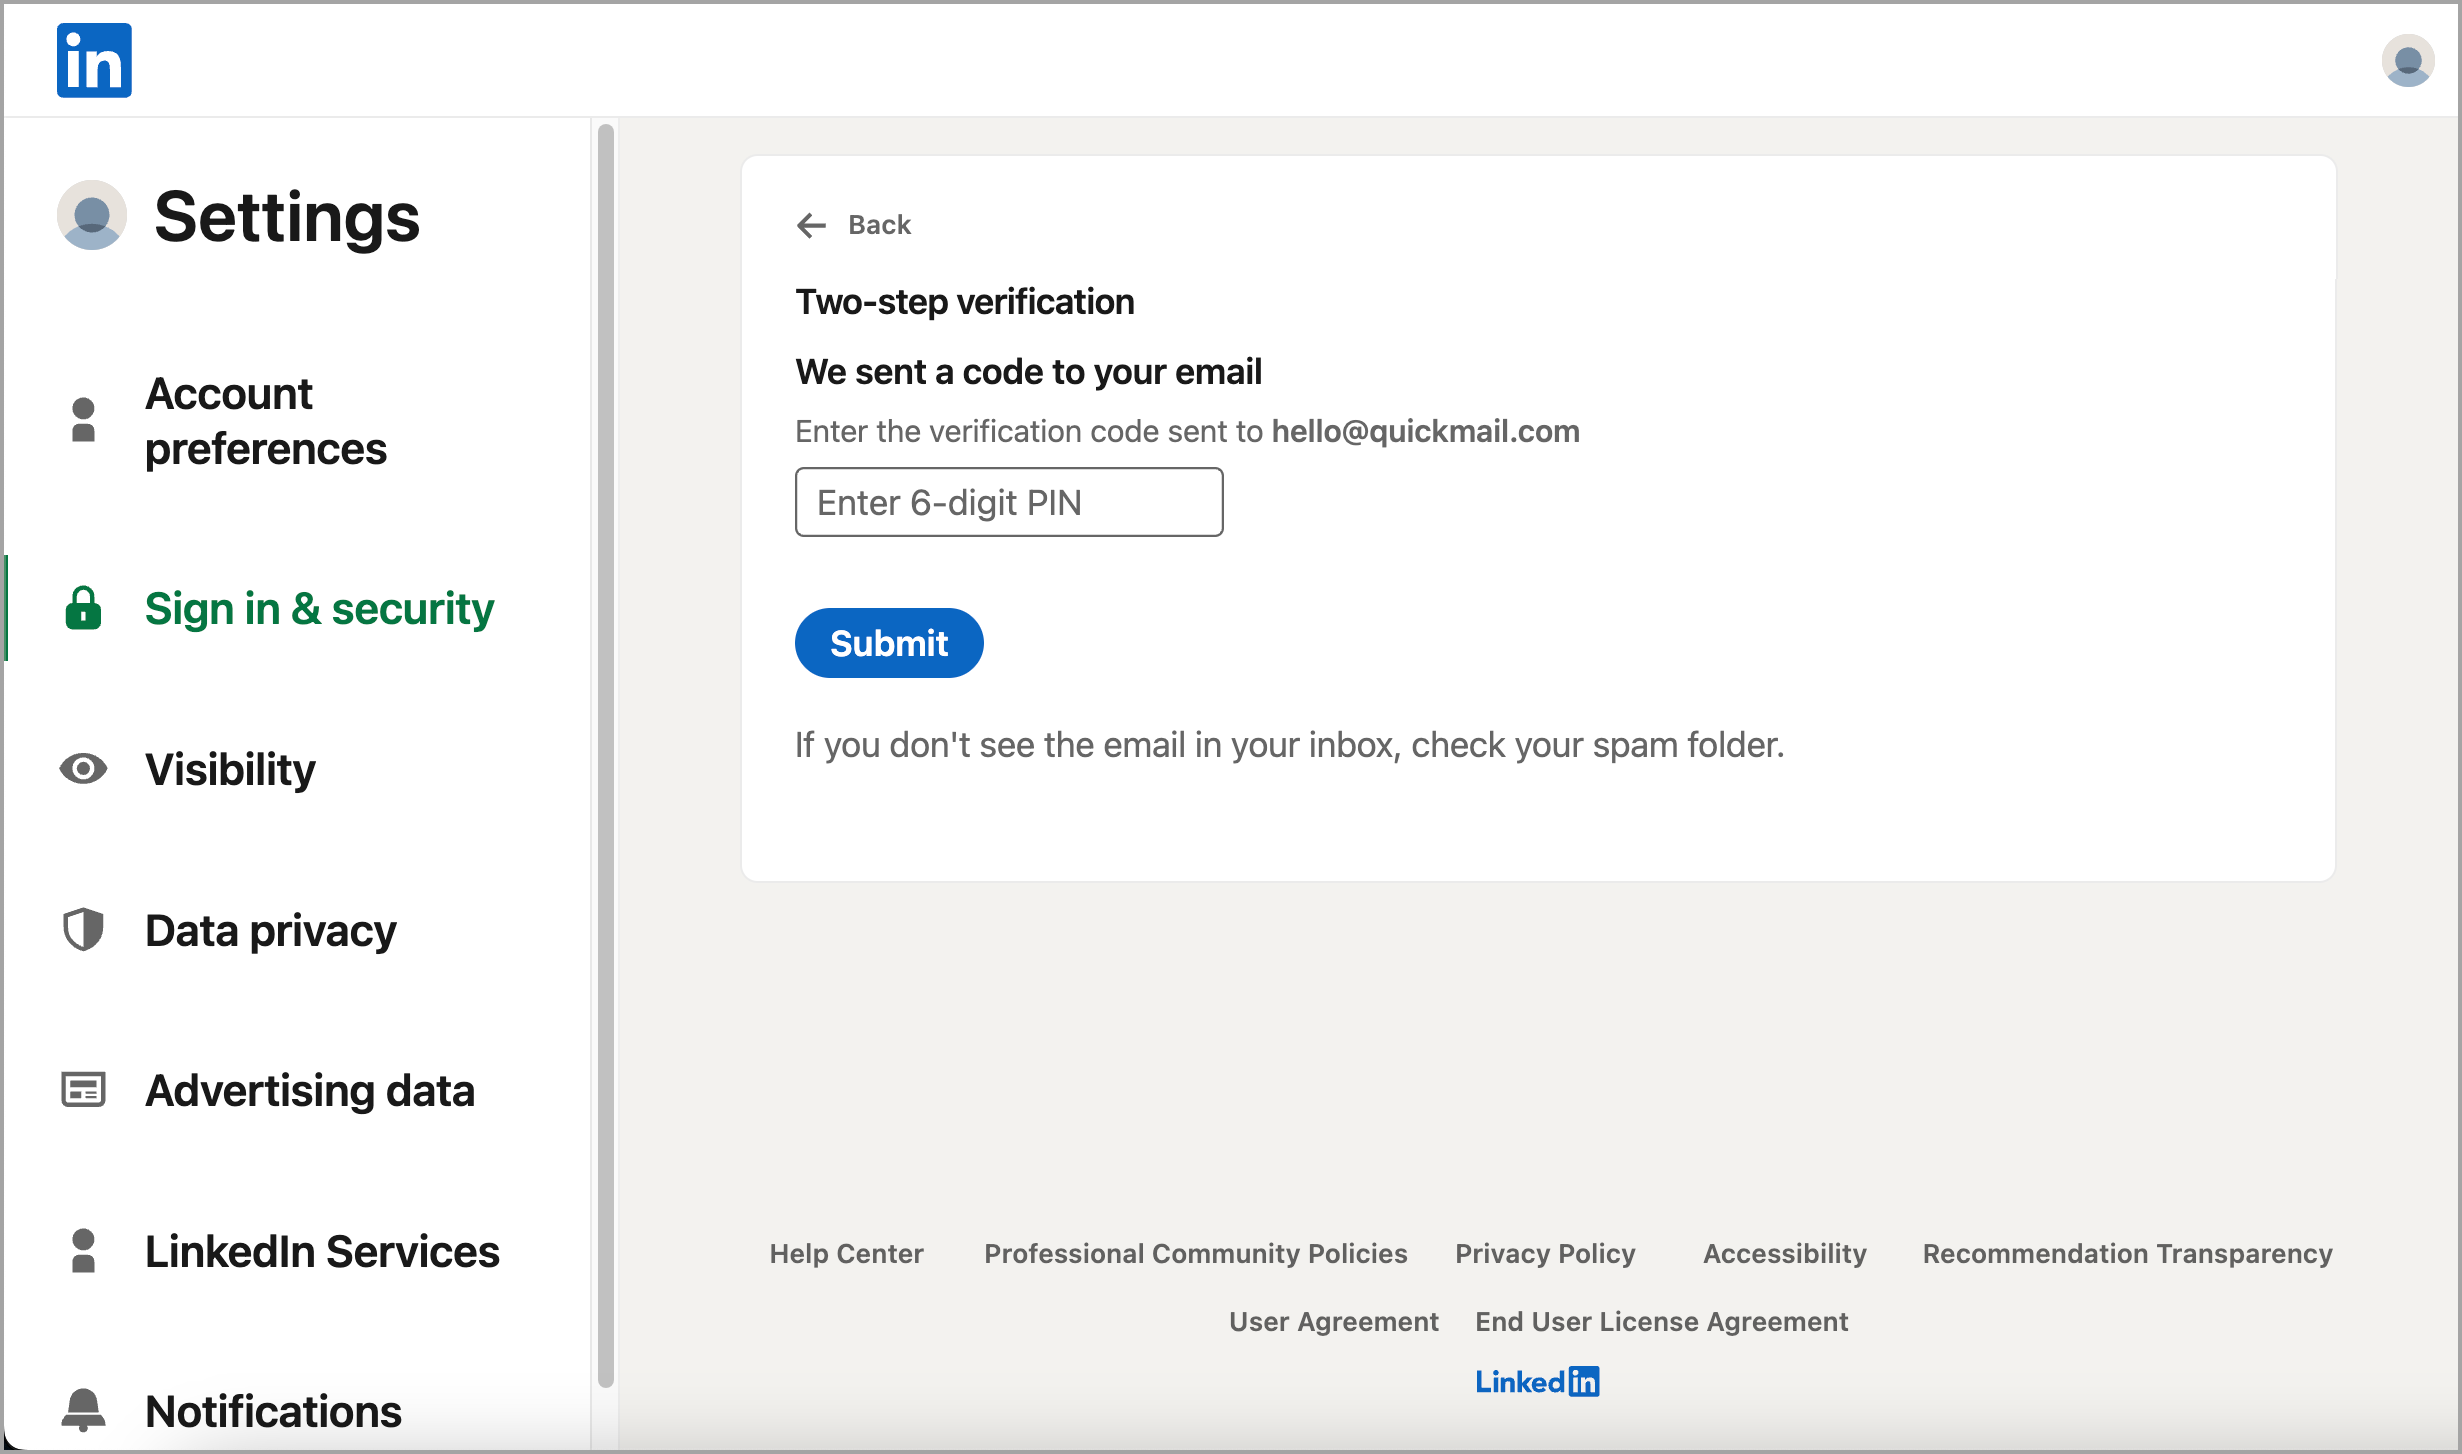Screen dimensions: 2462x1454
Task: Click the green lock icon
Action: (x=83, y=608)
